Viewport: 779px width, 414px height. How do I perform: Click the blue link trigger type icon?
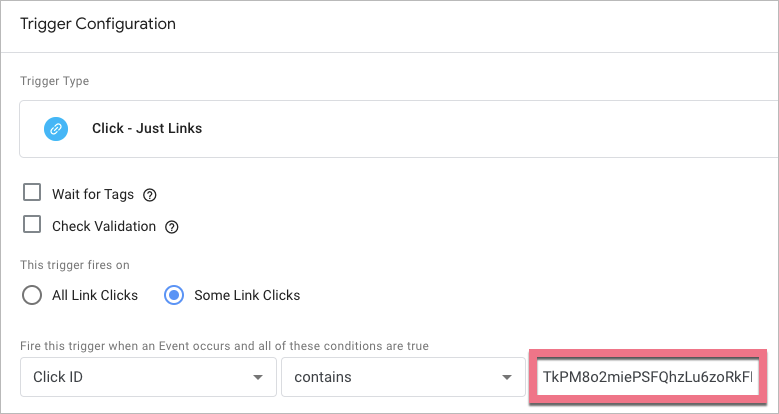(56, 129)
